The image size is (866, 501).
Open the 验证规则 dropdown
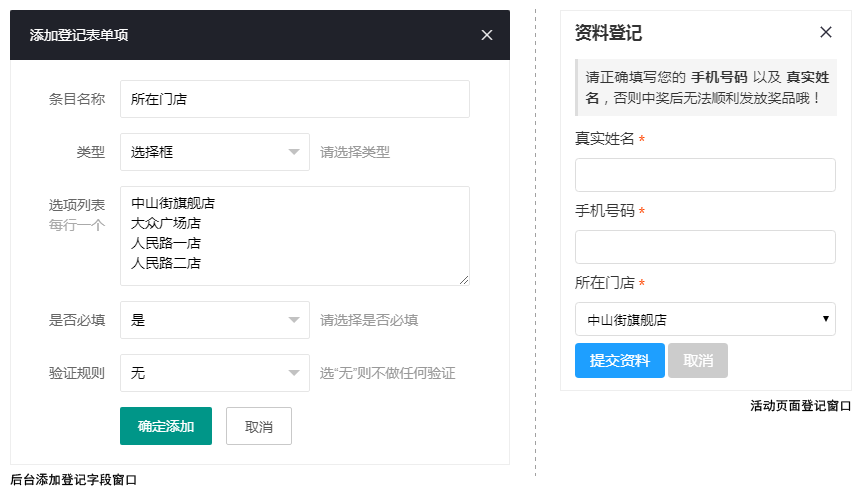(x=215, y=373)
